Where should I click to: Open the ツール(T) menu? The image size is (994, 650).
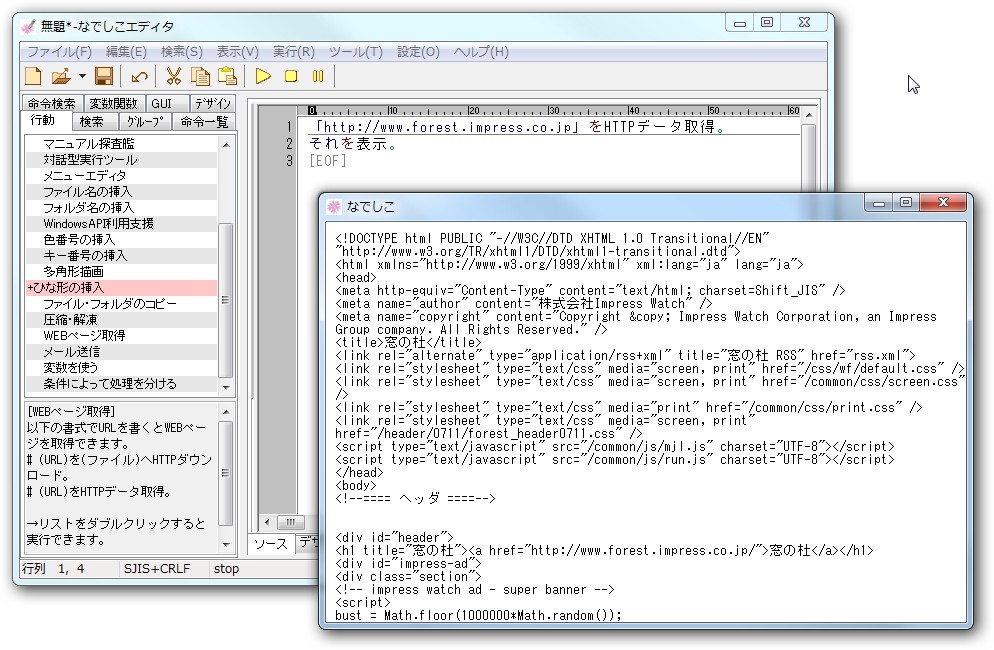coord(356,52)
